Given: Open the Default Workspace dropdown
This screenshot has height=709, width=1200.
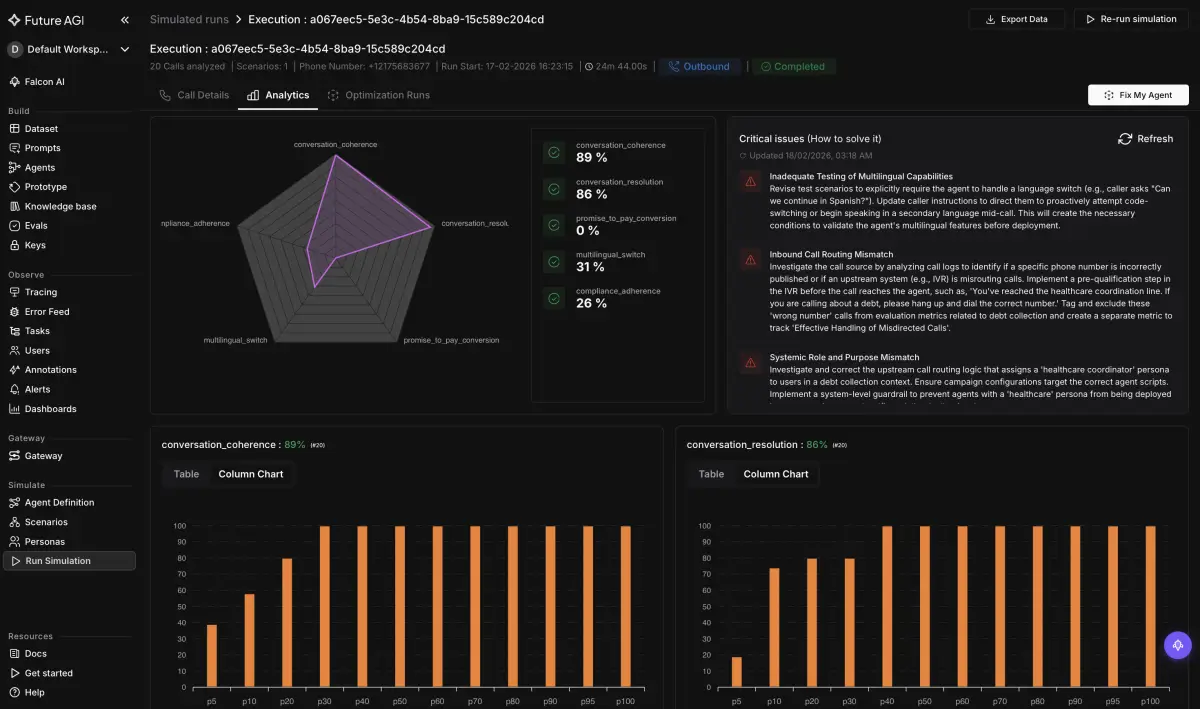Looking at the screenshot, I should pos(70,49).
